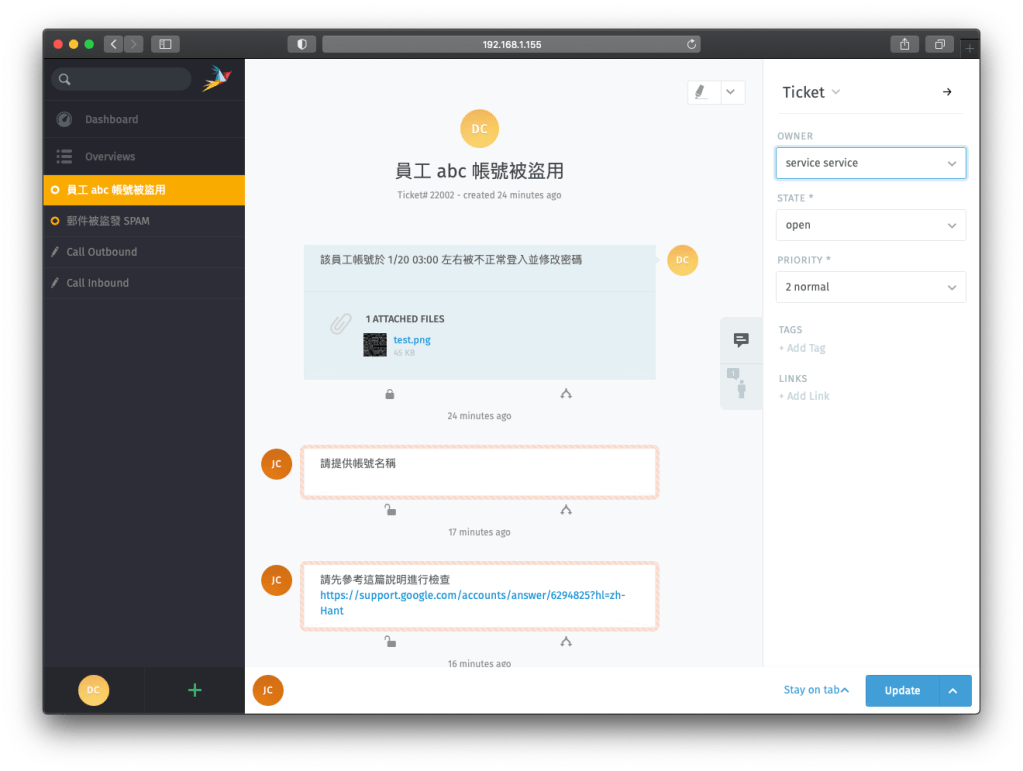The height and width of the screenshot is (771, 1023).
Task: Click the paperclip attachment icon
Action: tap(341, 324)
